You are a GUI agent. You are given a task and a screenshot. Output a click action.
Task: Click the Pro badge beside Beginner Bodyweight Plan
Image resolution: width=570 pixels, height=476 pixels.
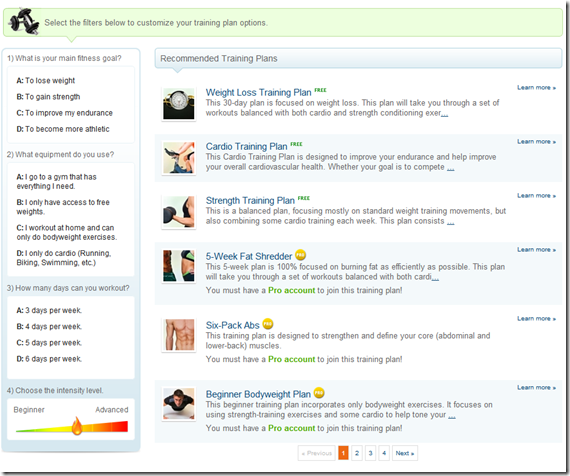pyautogui.click(x=319, y=392)
